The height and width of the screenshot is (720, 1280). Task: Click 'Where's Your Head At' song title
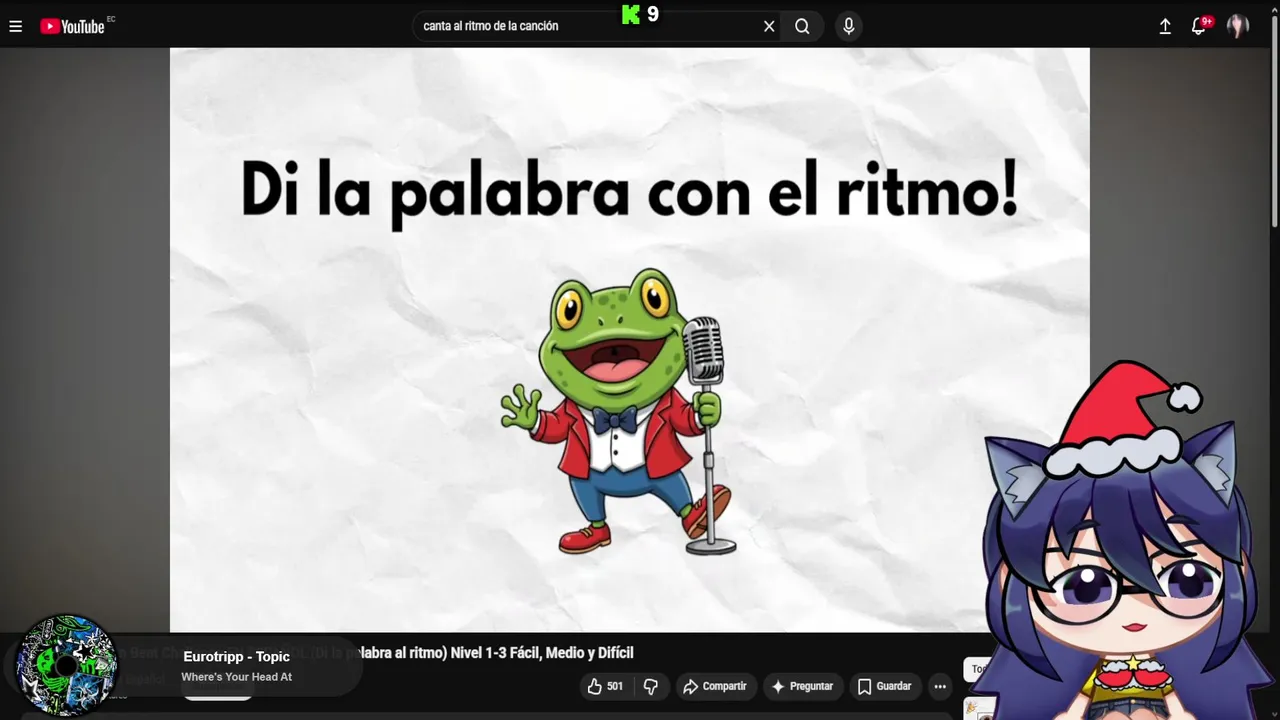[x=236, y=677]
